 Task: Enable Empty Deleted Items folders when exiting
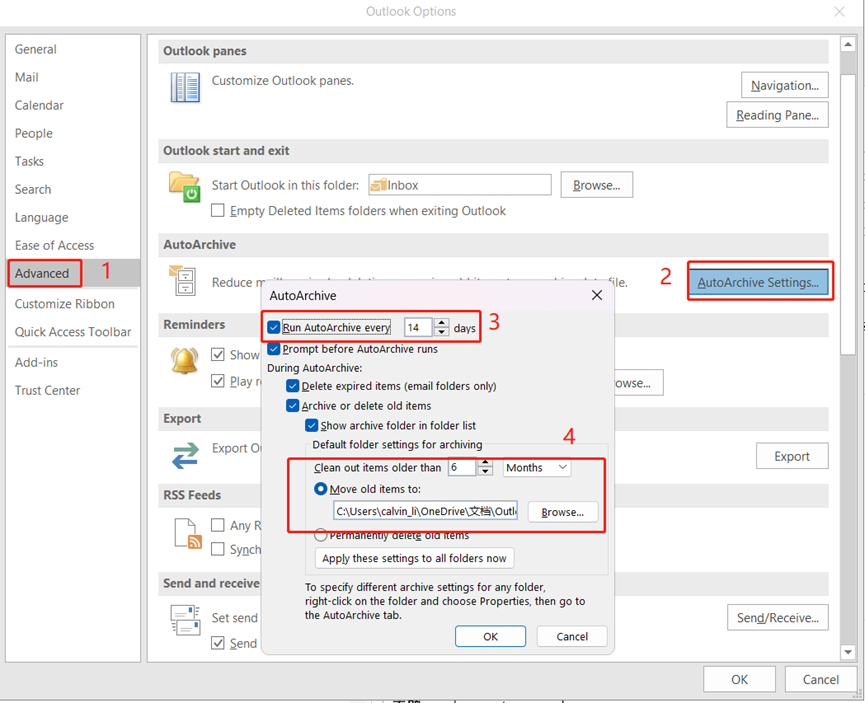point(218,210)
